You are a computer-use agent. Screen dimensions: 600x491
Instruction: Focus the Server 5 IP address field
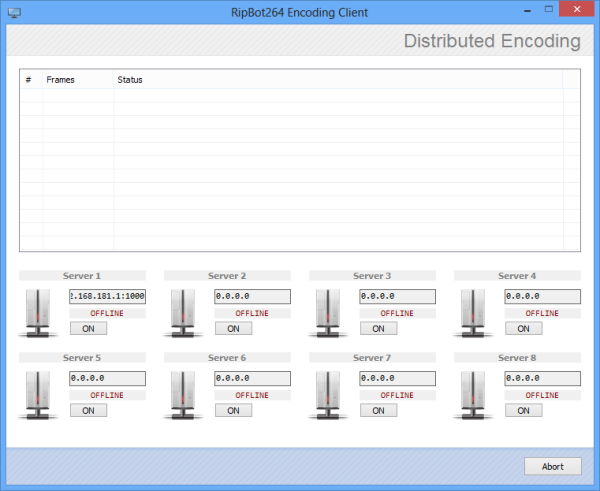pyautogui.click(x=108, y=378)
